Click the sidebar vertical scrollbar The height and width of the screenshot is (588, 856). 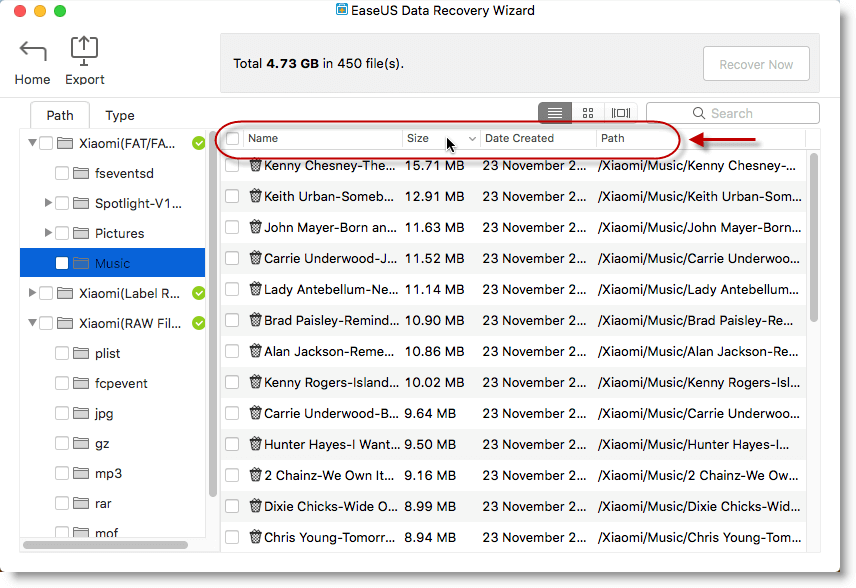tap(212, 314)
